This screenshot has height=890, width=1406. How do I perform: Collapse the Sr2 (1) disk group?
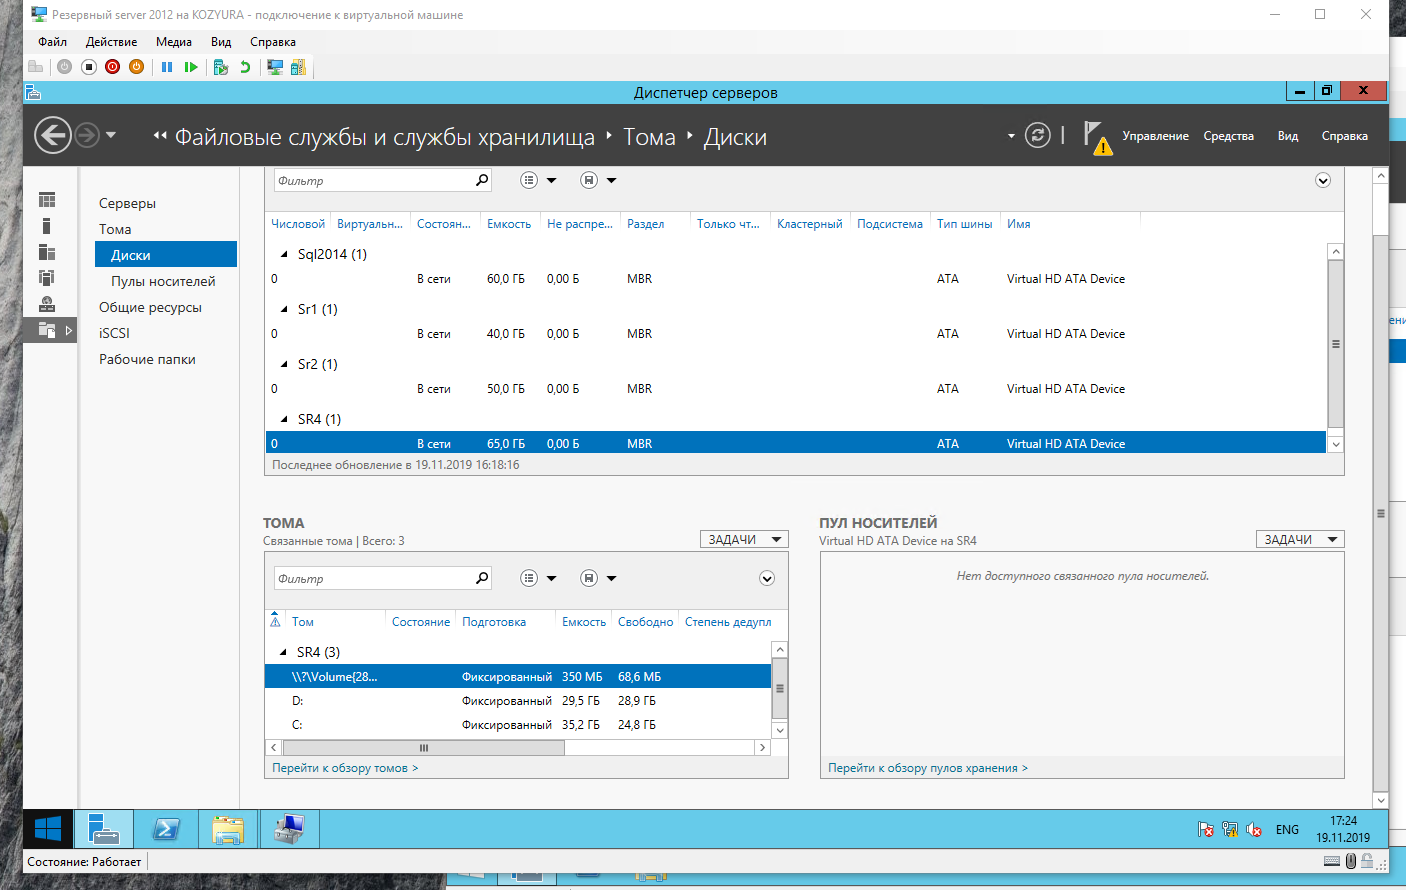pyautogui.click(x=284, y=364)
